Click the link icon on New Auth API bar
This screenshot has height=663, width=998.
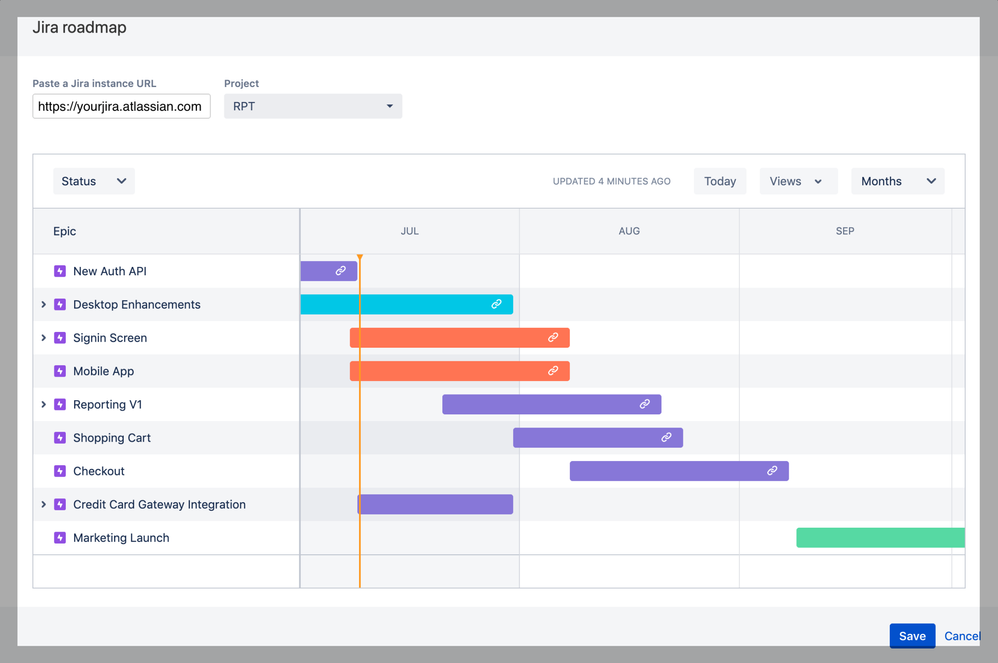pos(341,271)
